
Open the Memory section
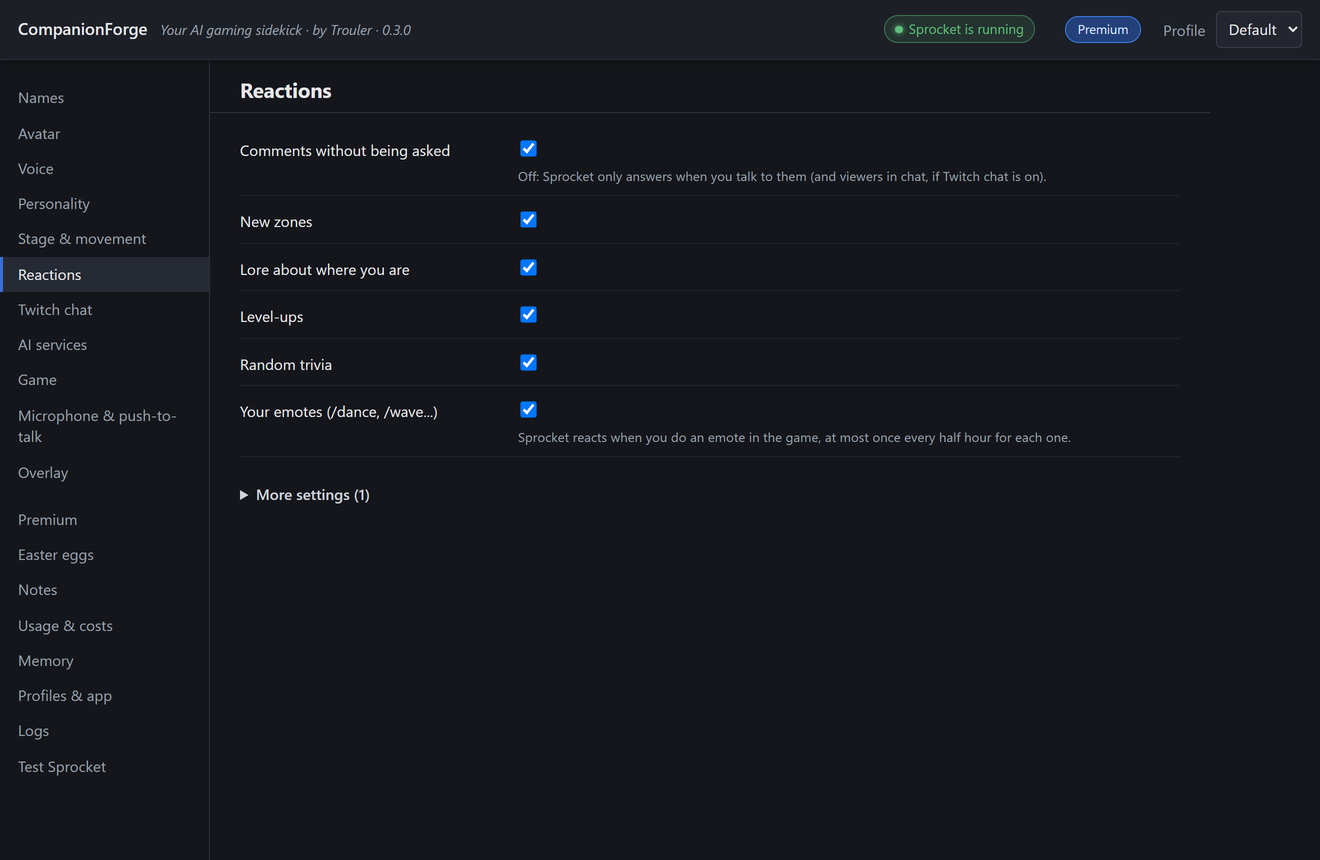pos(104,661)
